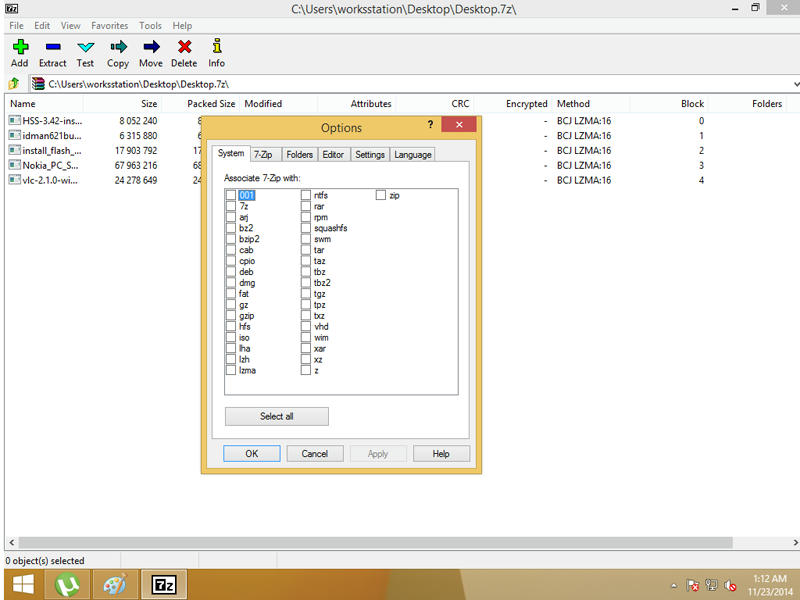Open Paint from the taskbar
This screenshot has height=600, width=800.
(x=115, y=585)
